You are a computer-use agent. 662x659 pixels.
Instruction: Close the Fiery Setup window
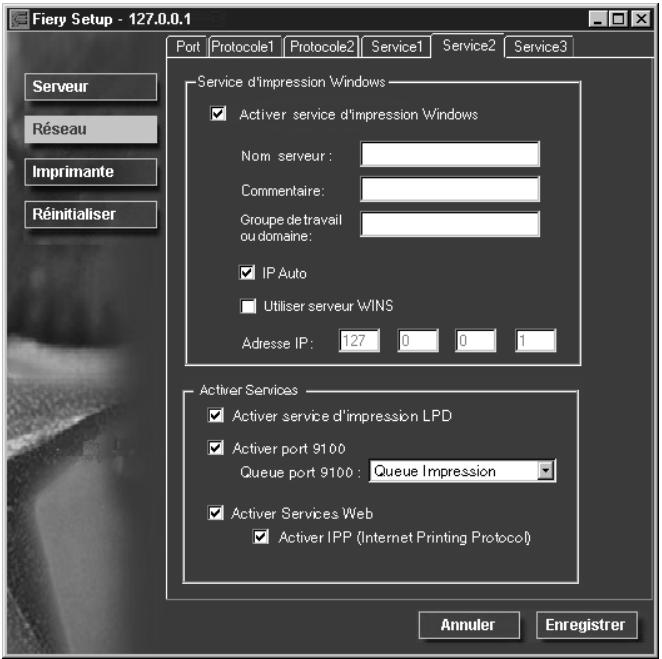click(x=641, y=19)
